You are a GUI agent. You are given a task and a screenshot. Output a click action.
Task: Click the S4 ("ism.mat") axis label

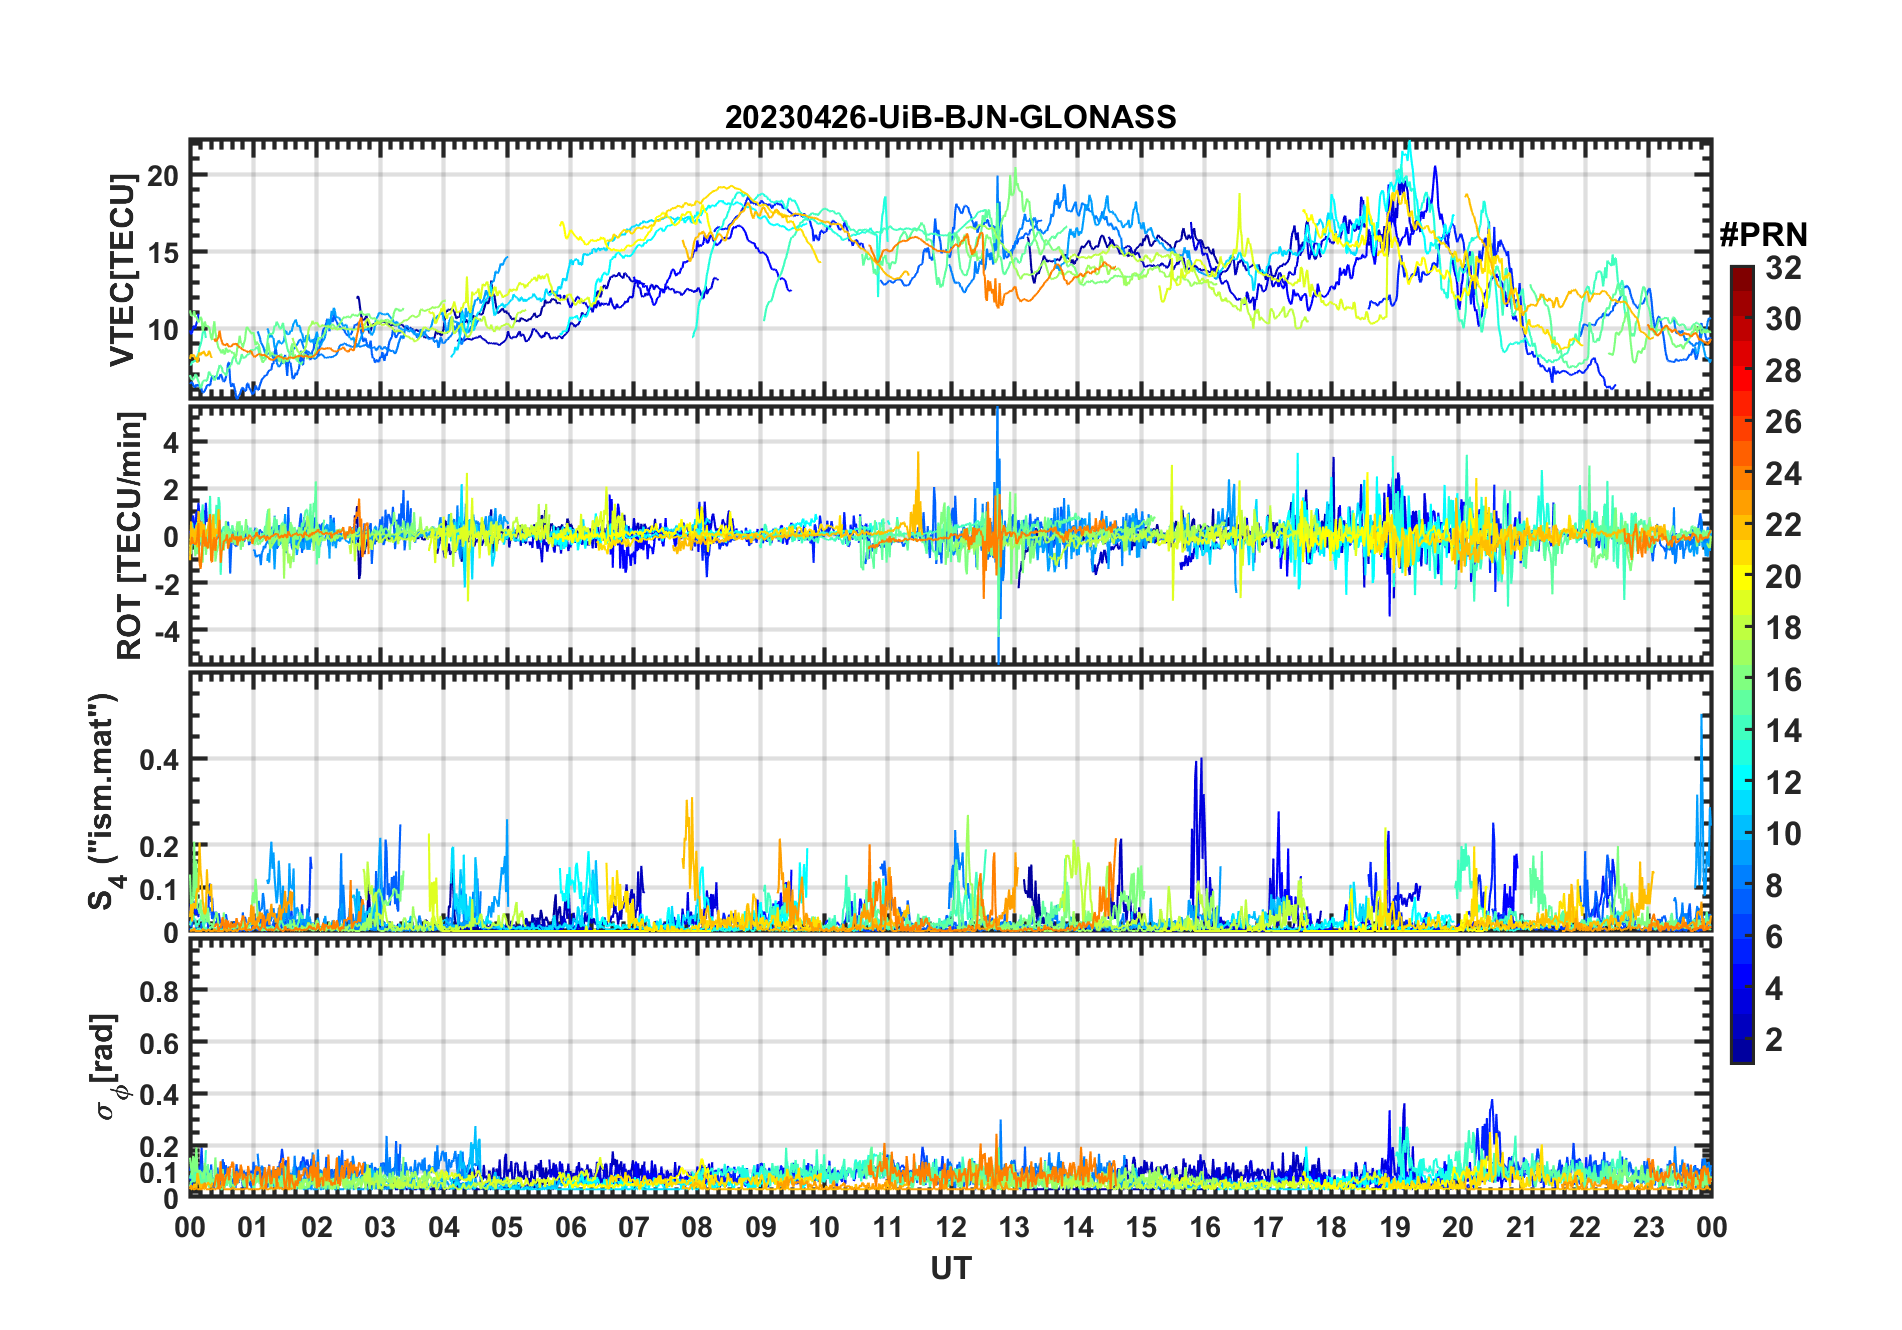[104, 802]
